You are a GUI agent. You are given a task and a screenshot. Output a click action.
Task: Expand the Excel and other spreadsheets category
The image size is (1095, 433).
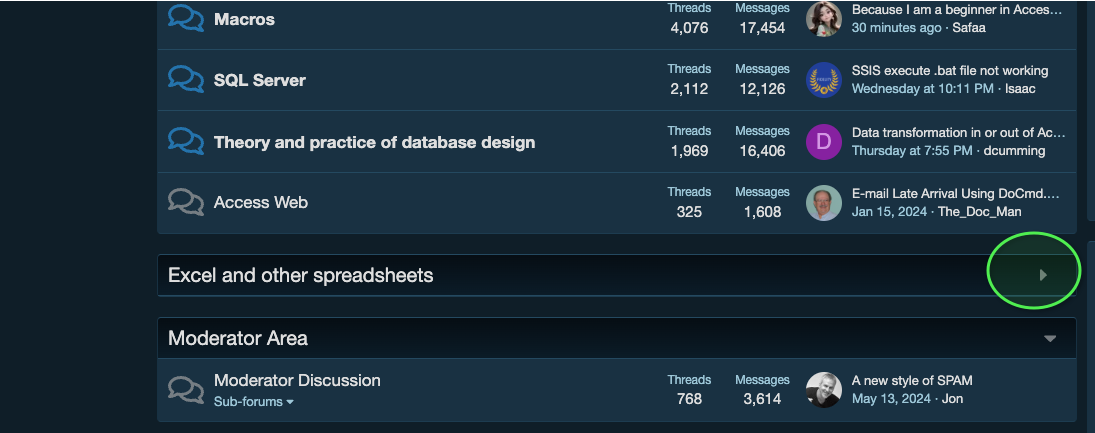[x=1043, y=275]
